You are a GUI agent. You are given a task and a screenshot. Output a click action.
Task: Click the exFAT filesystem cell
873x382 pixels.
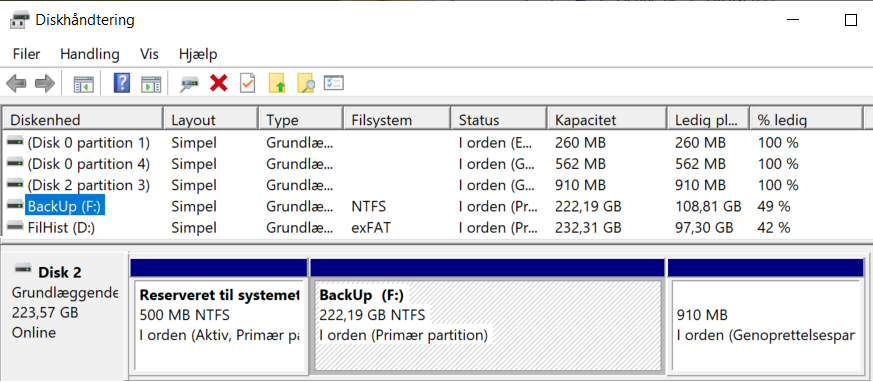pyautogui.click(x=371, y=228)
